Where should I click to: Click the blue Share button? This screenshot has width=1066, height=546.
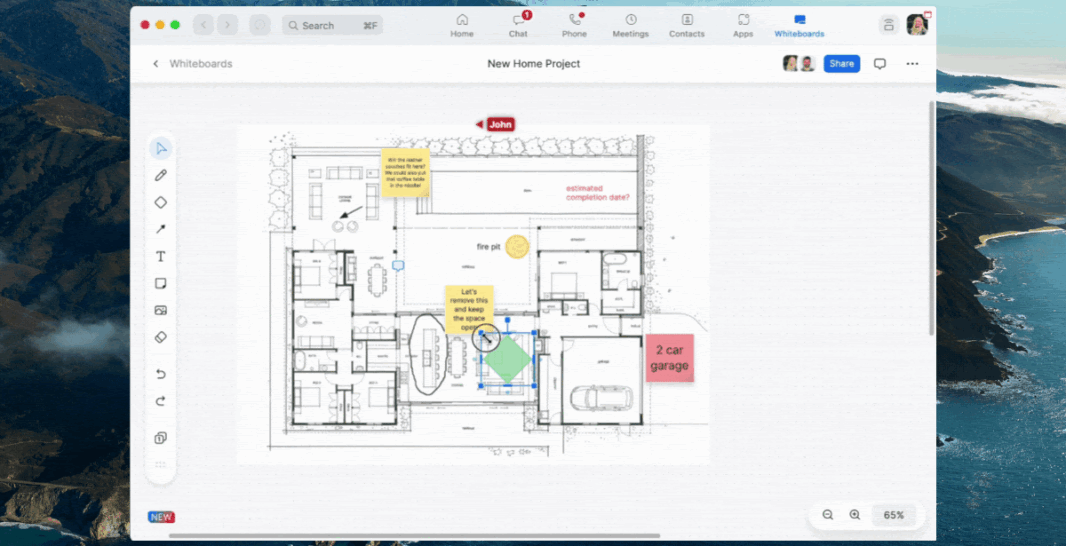(x=841, y=64)
